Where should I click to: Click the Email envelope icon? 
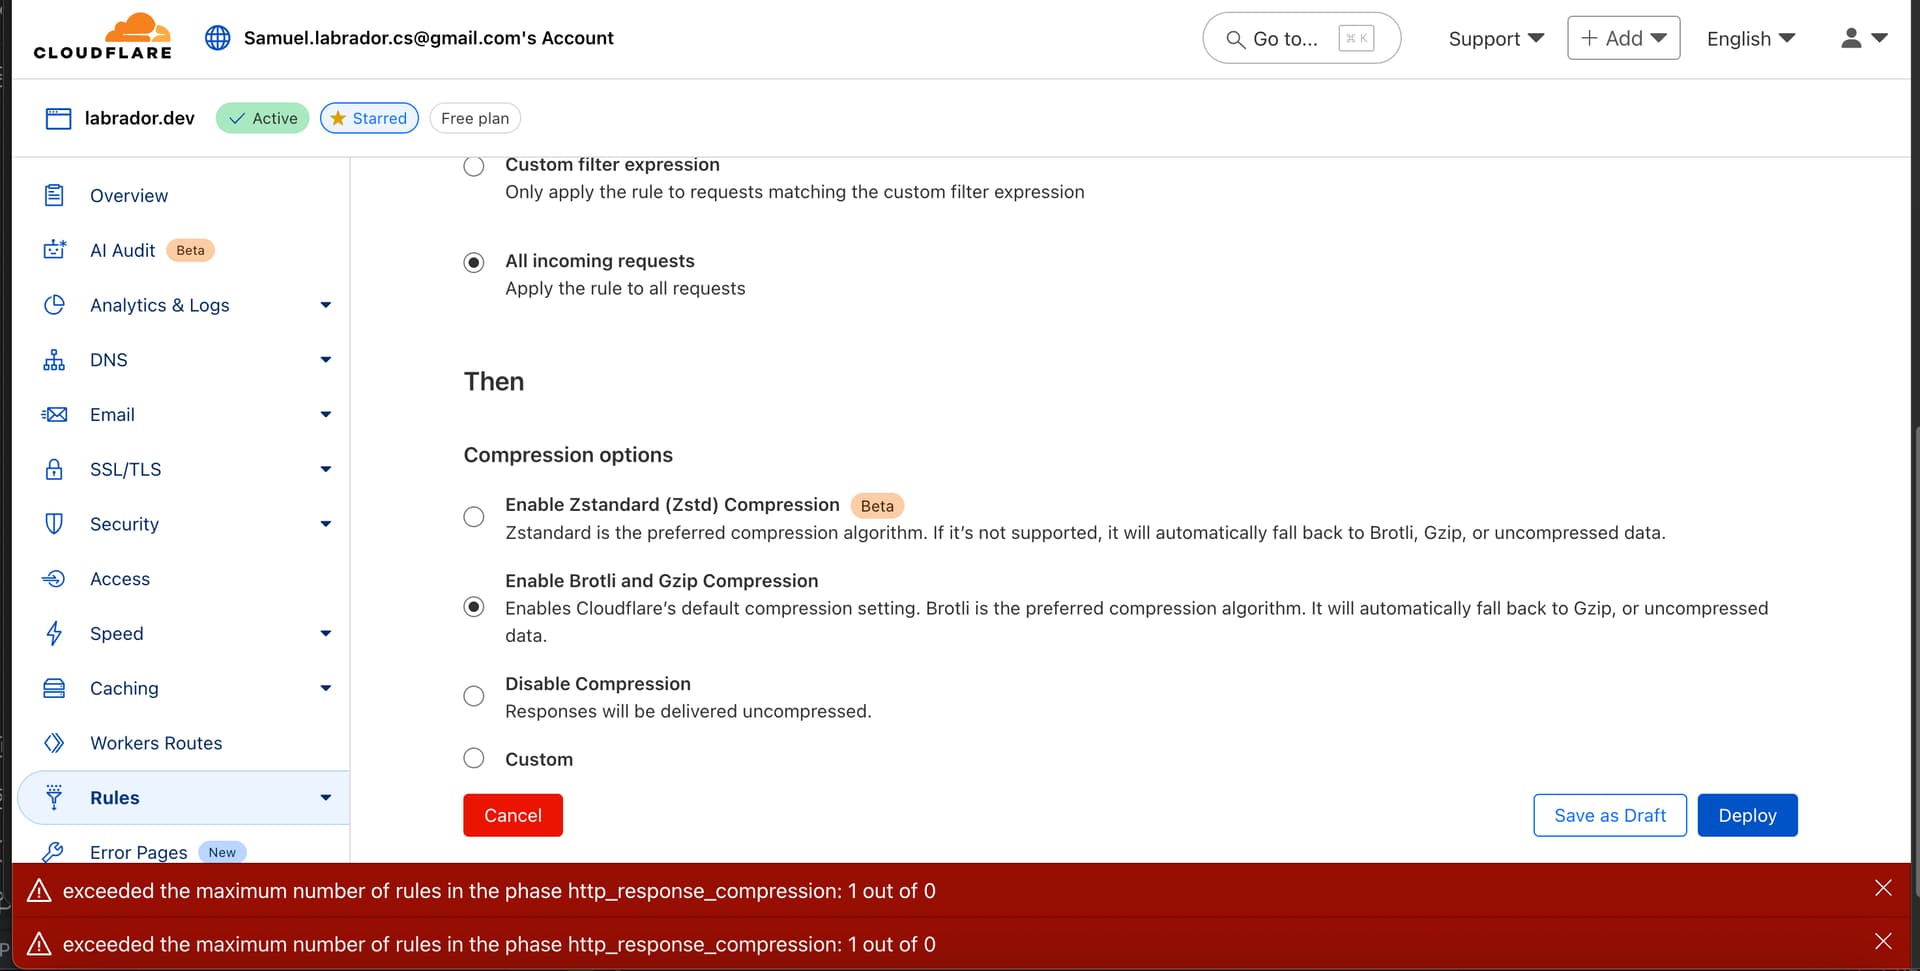pos(54,414)
